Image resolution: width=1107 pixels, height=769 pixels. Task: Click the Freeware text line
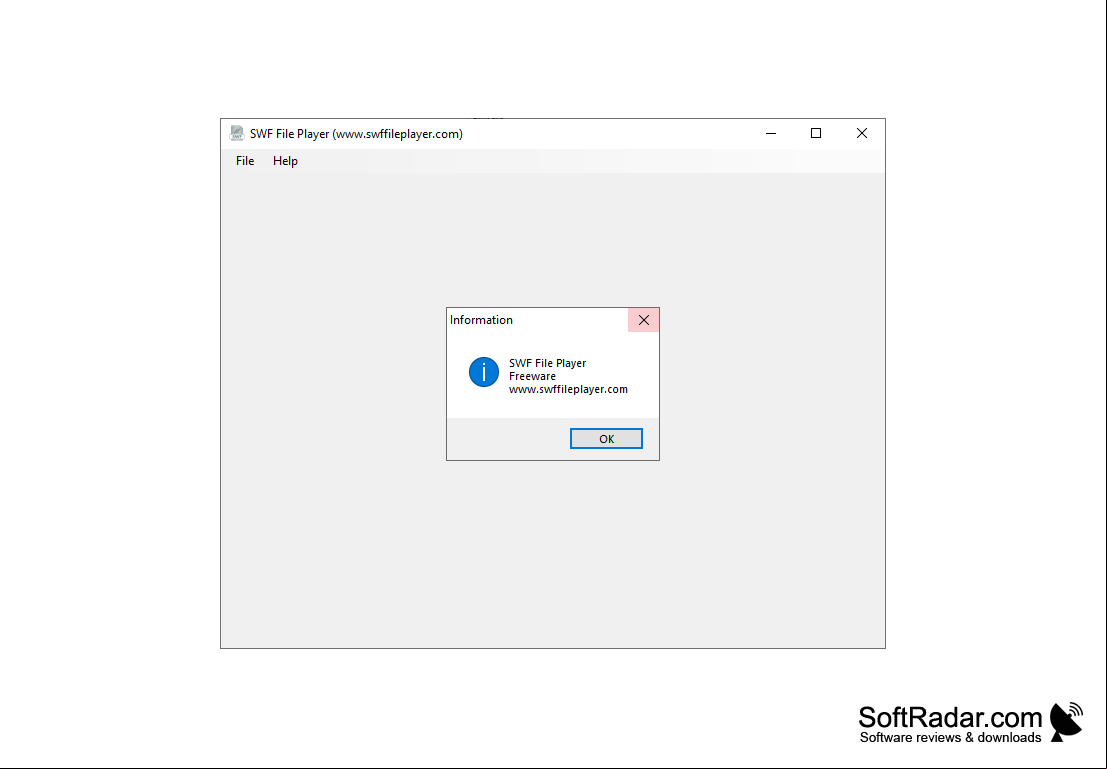tap(532, 376)
